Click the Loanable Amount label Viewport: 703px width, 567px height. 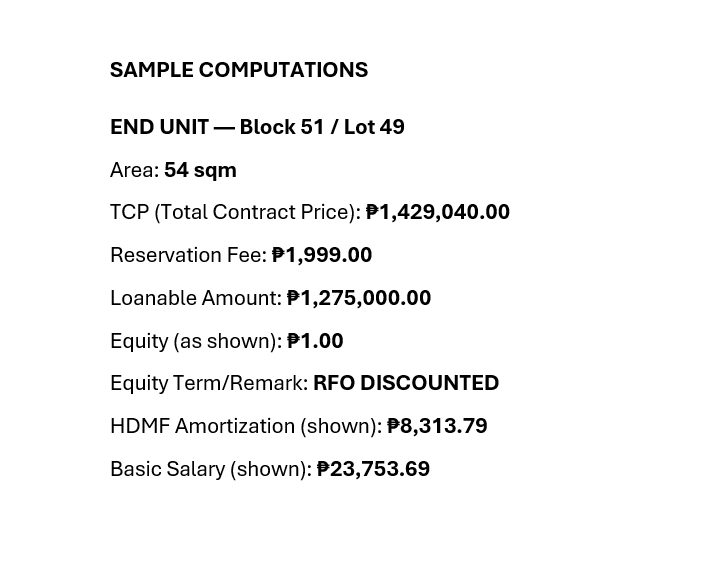click(196, 298)
